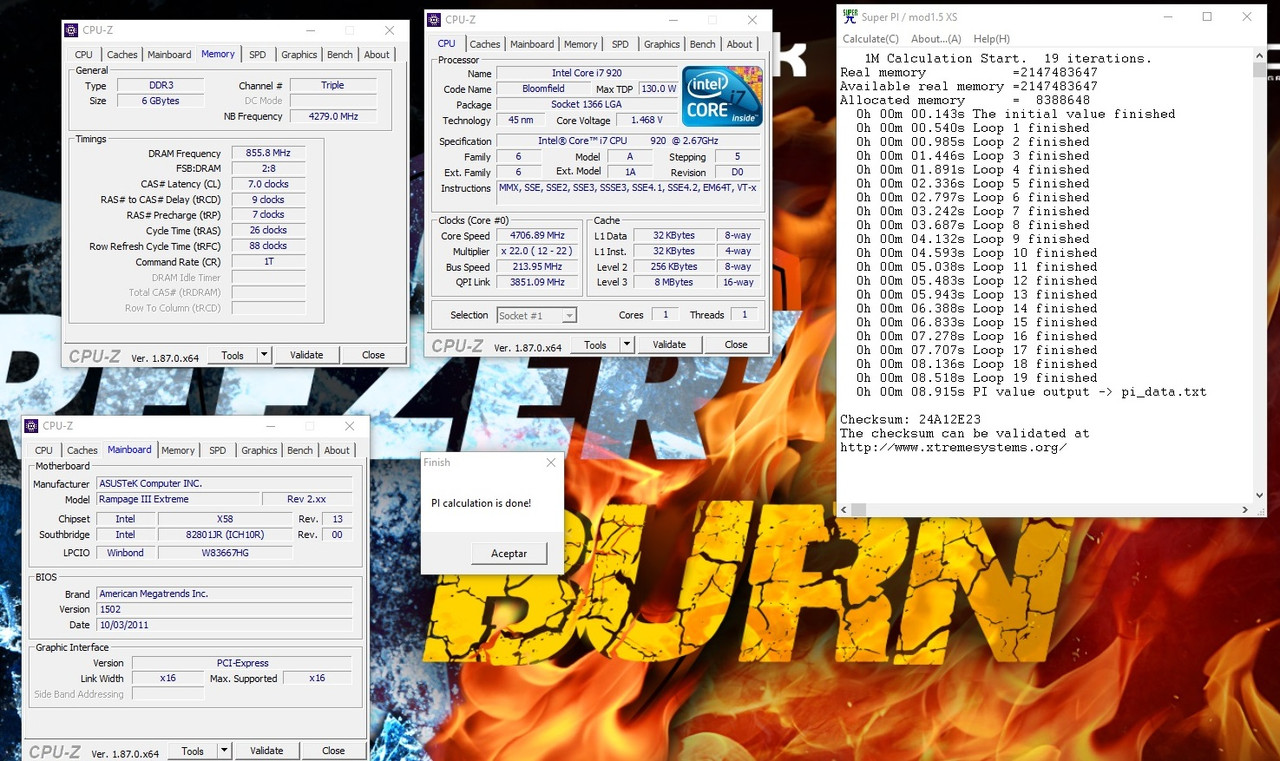Click Super PI vertical scrollbar up arrow
The height and width of the screenshot is (761, 1280).
pos(1259,57)
